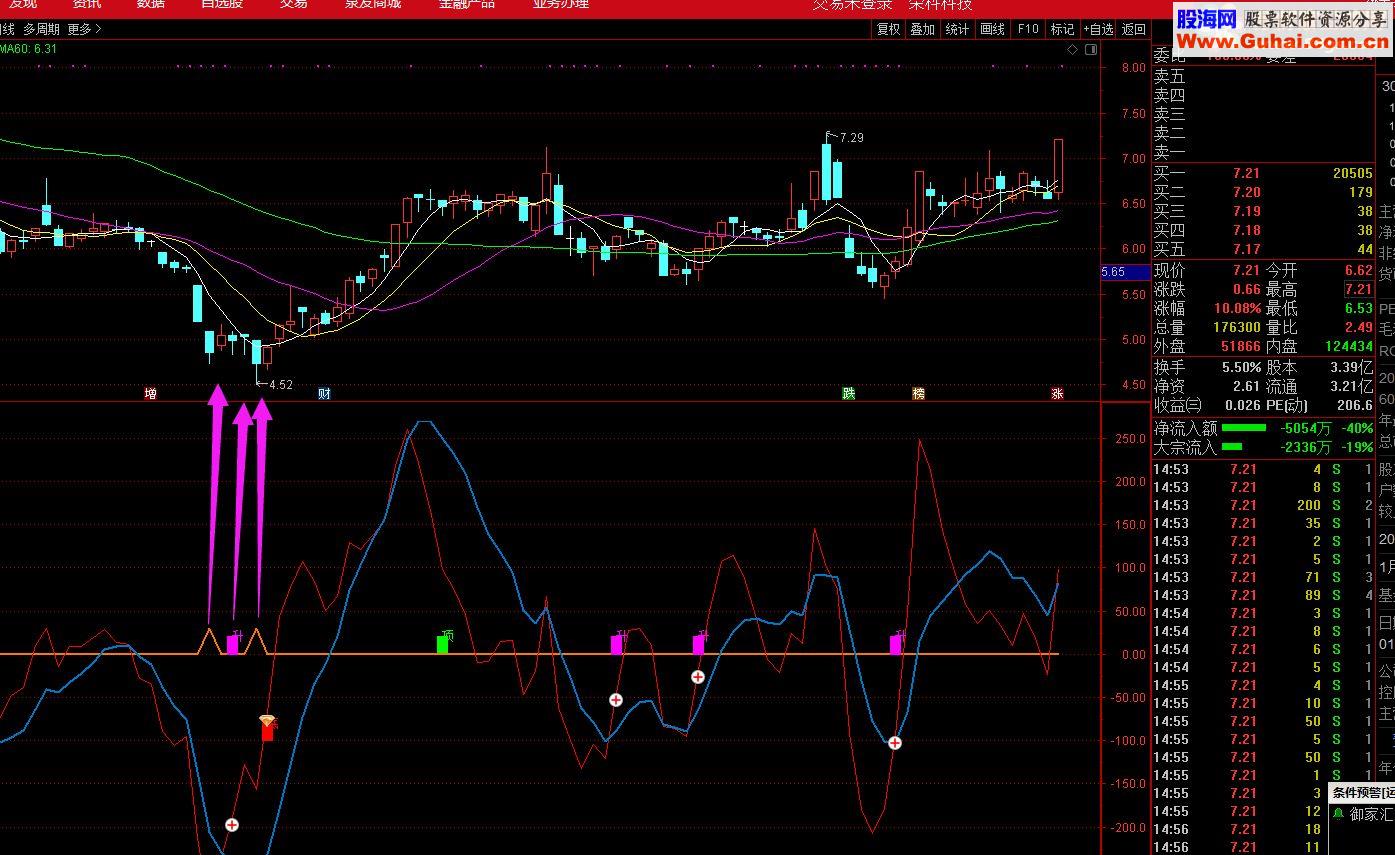
Task: Click the 卖一 ask row label
Action: (x=1169, y=152)
